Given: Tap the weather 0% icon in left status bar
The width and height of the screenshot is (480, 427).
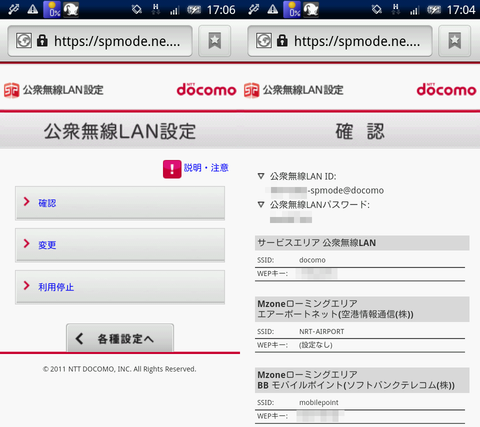Looking at the screenshot, I should point(52,9).
